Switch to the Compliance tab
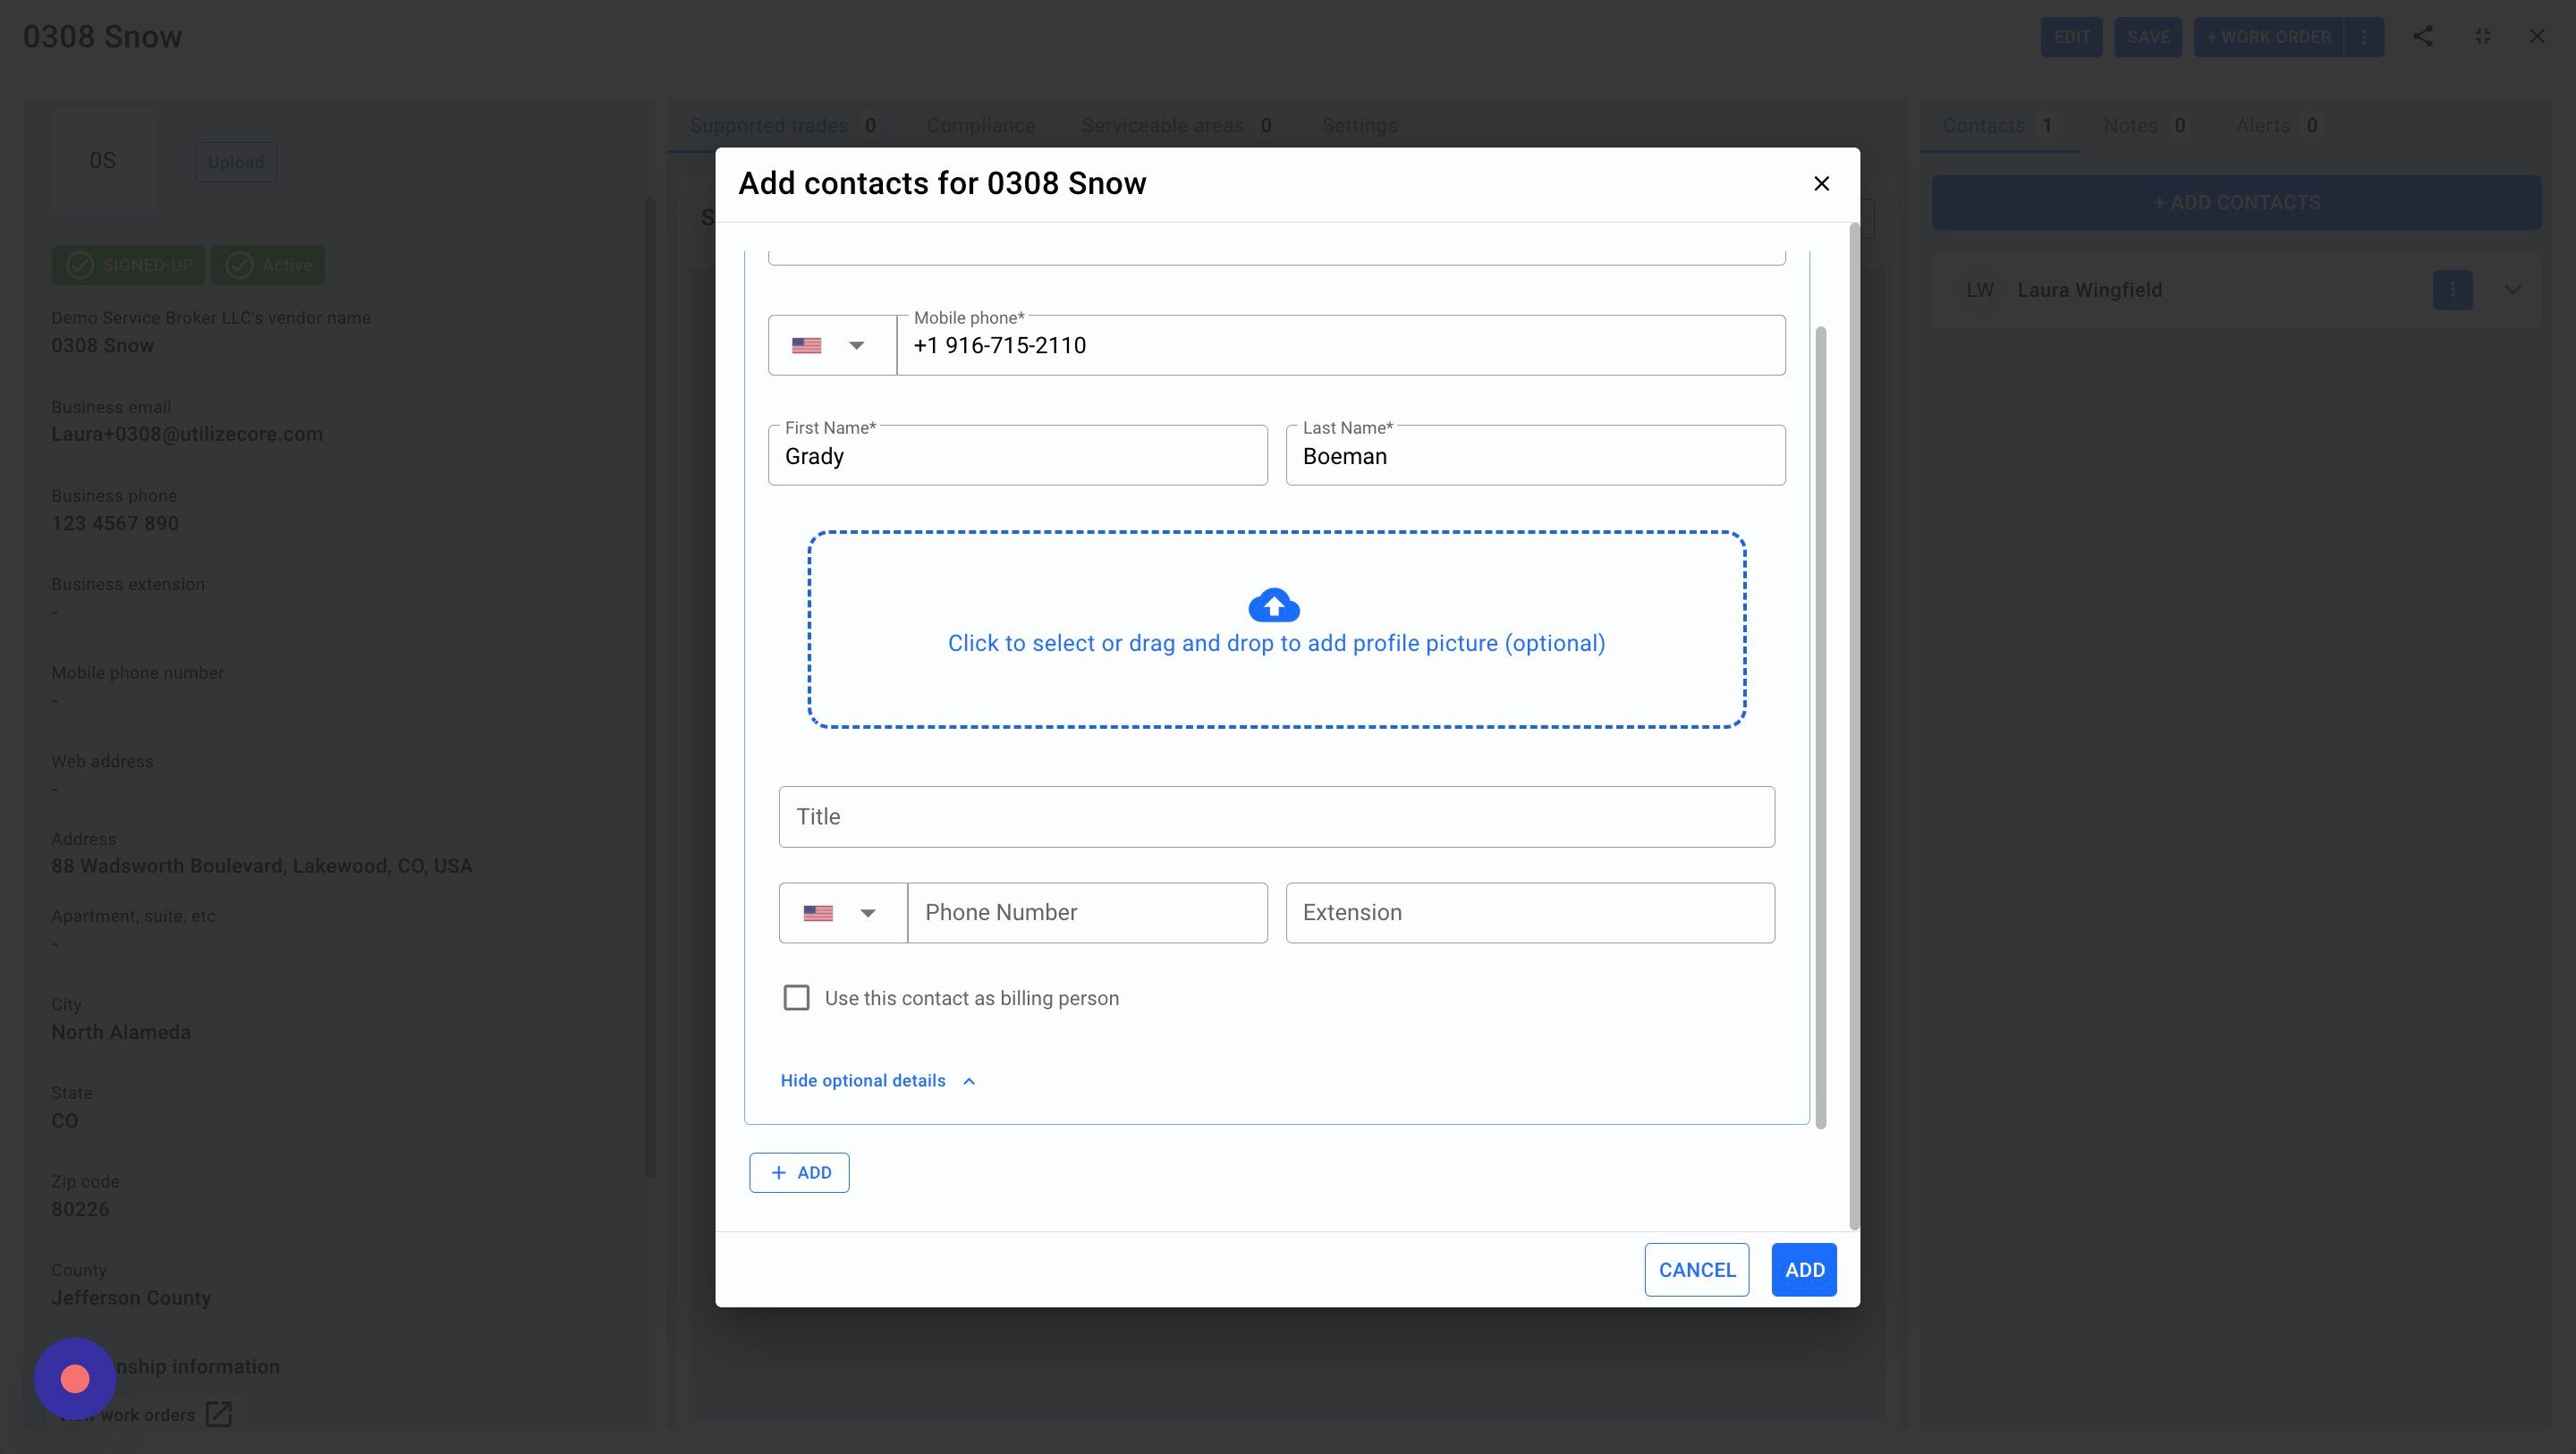Viewport: 2576px width, 1454px height. 980,126
